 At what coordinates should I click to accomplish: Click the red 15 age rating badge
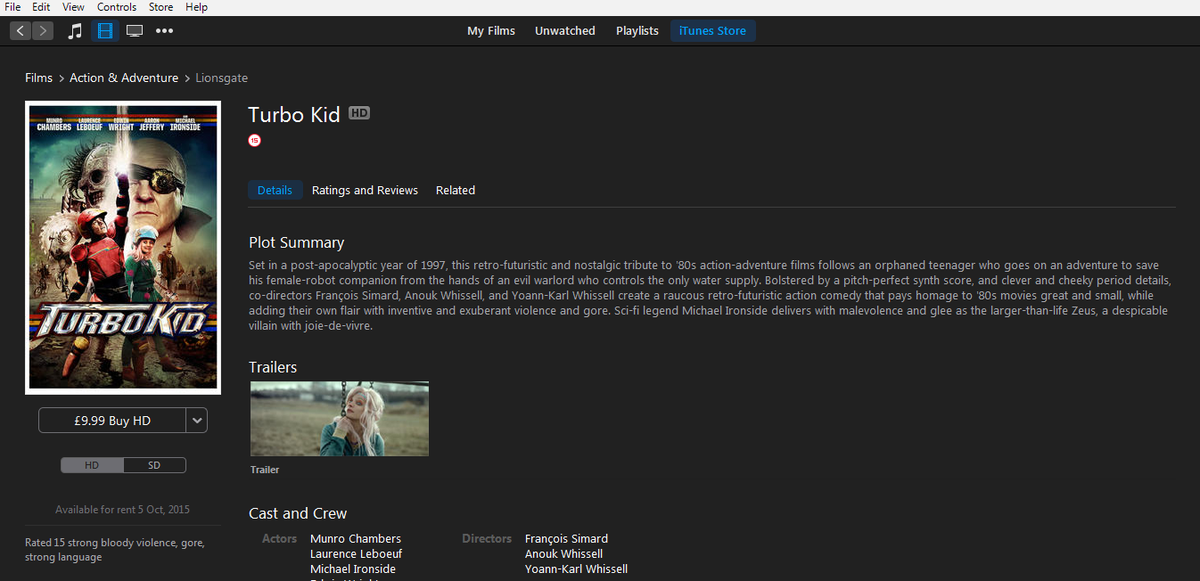click(254, 140)
